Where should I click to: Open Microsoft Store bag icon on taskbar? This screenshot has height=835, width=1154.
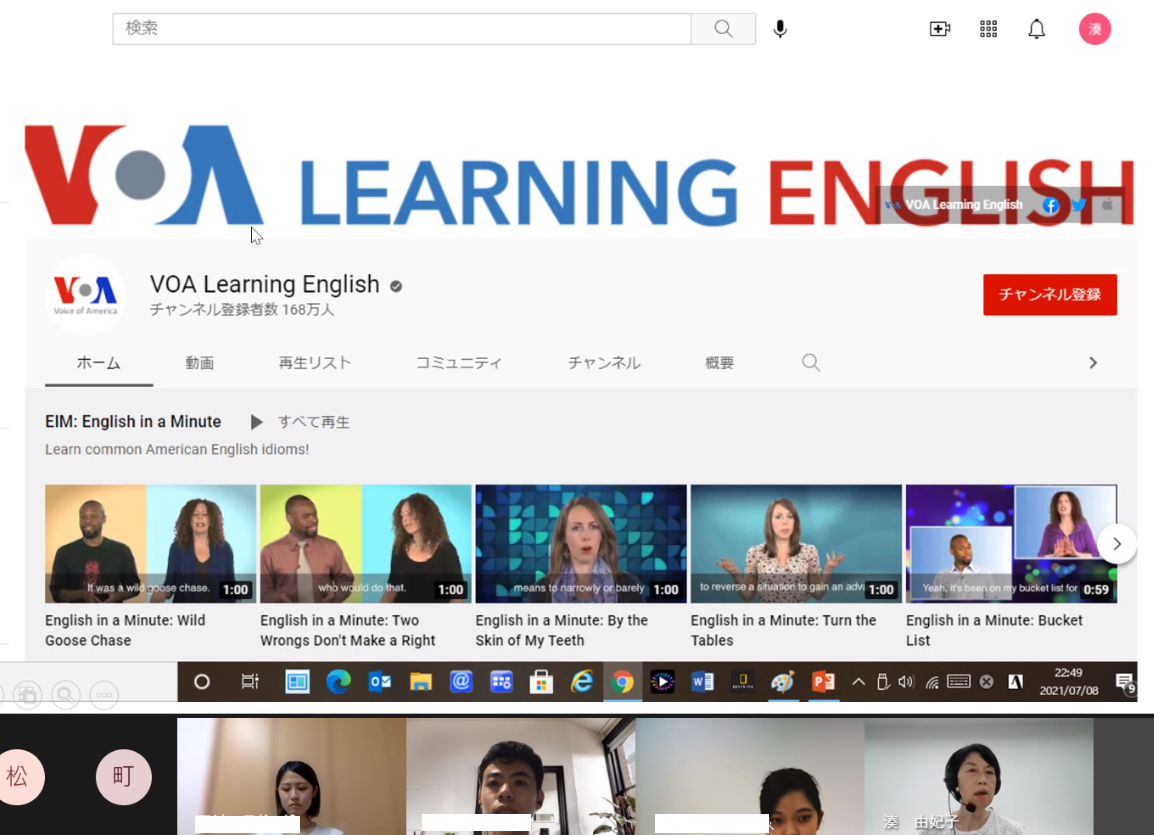[x=541, y=682]
